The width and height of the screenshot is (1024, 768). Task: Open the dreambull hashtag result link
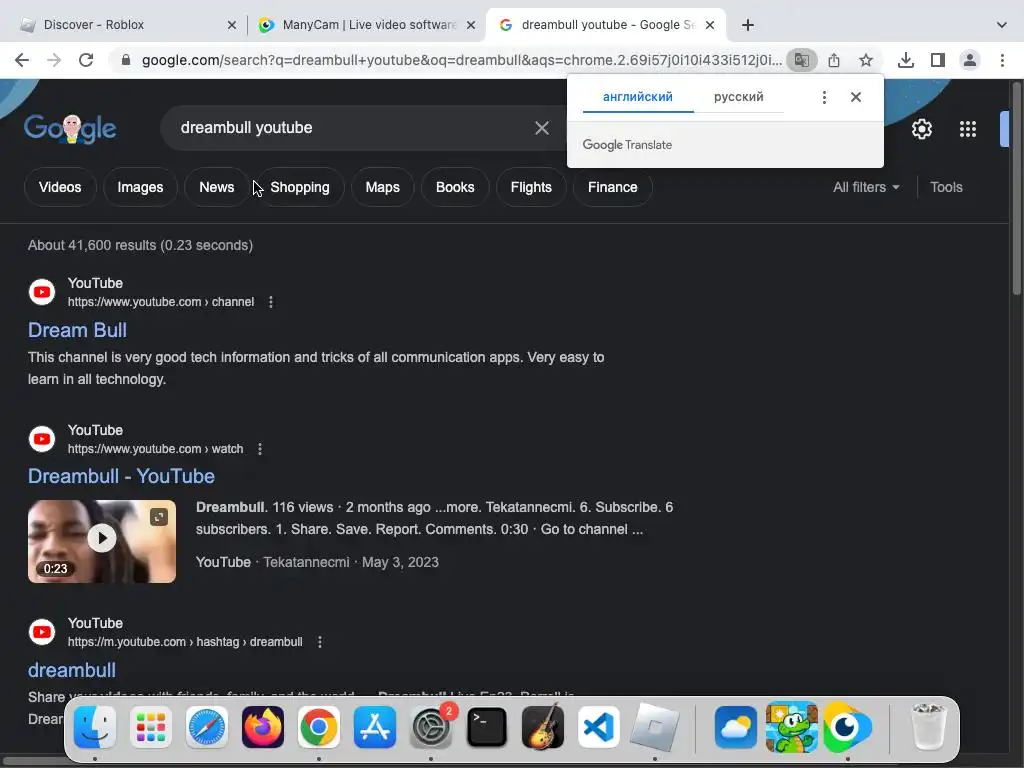coord(72,670)
